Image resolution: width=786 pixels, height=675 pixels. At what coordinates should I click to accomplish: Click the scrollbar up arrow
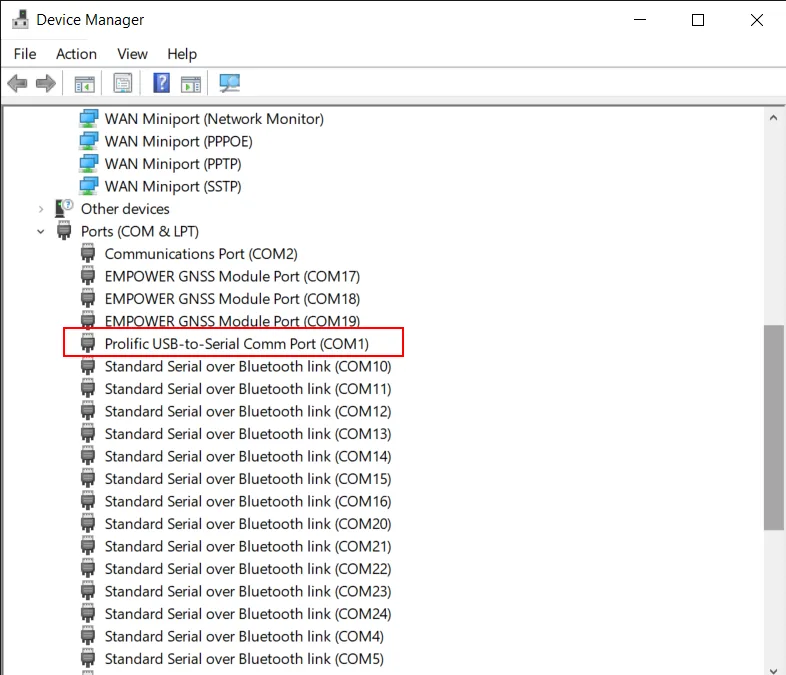coord(773,118)
